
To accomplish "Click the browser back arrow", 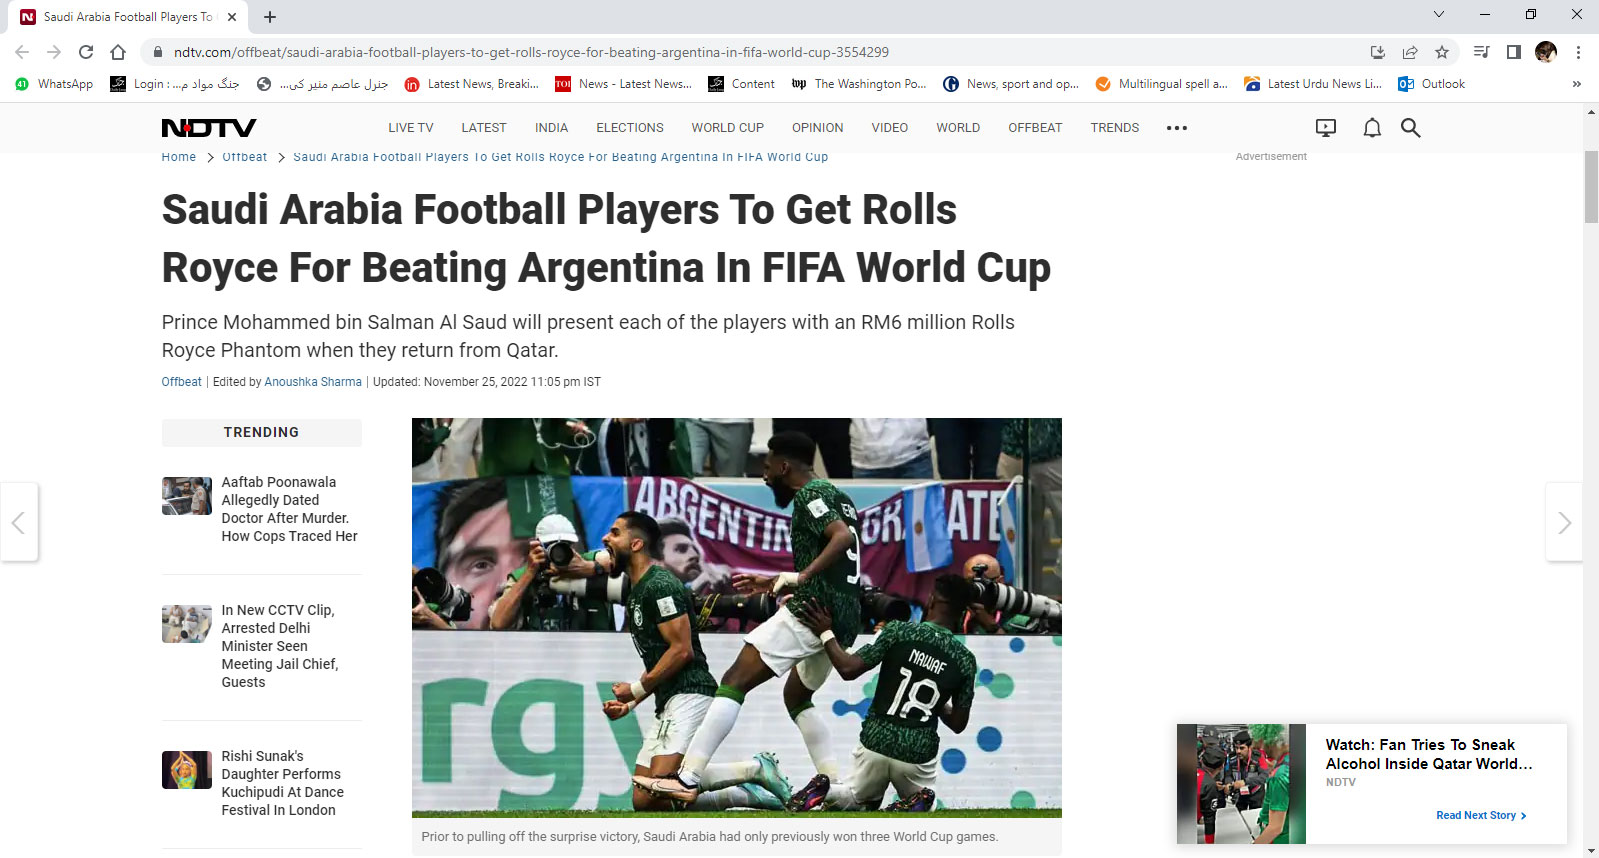I will pos(22,52).
